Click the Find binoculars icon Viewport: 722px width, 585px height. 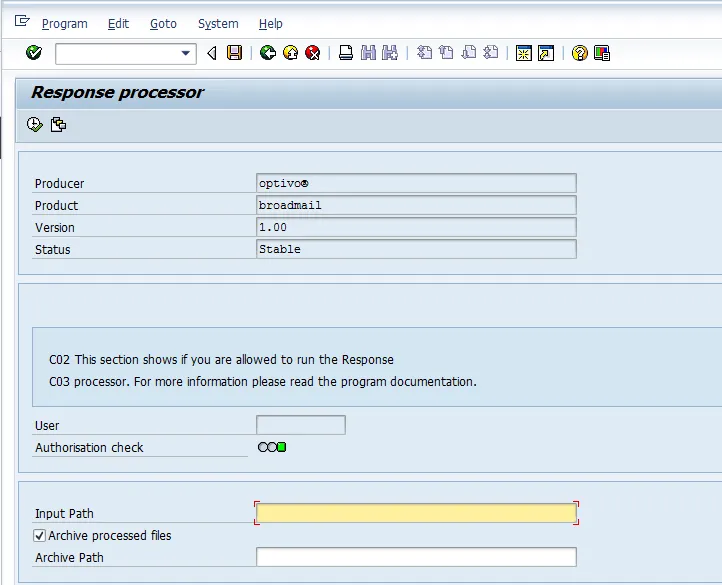pyautogui.click(x=368, y=53)
